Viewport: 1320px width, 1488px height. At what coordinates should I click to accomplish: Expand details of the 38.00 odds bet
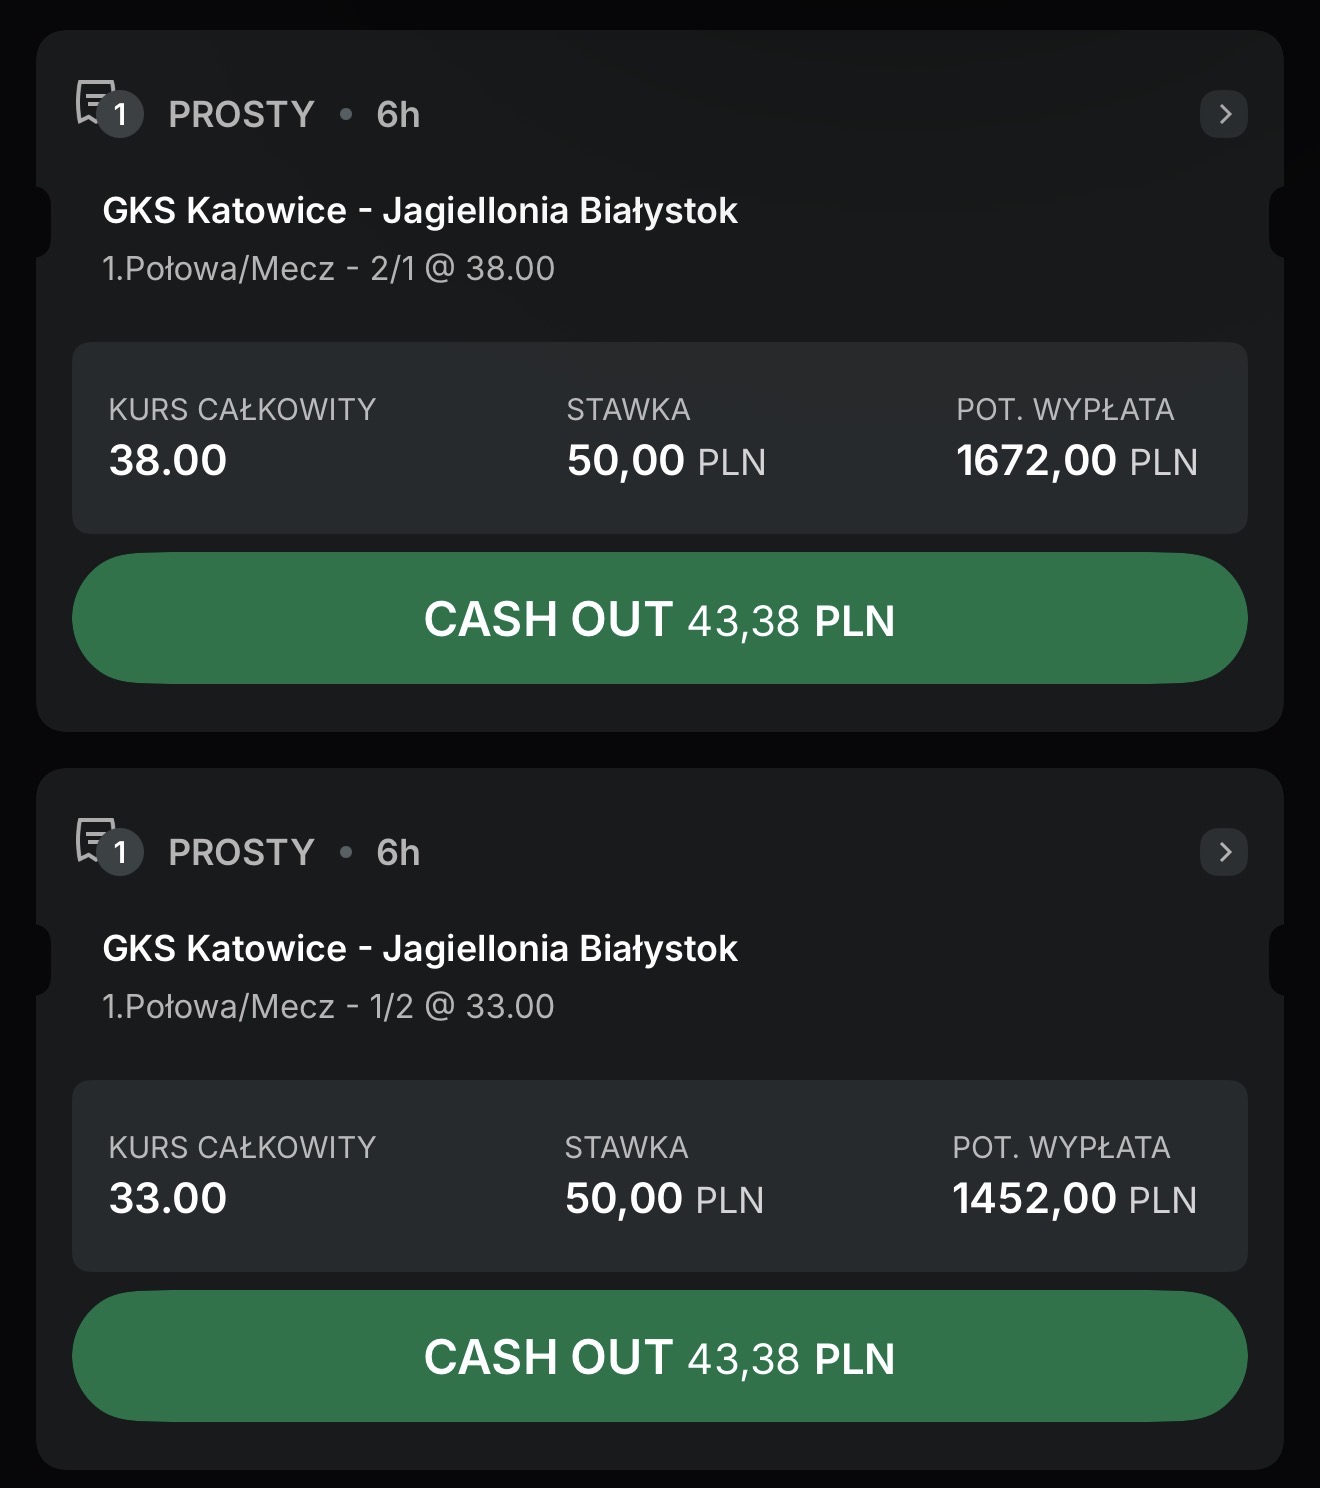[x=1223, y=114]
